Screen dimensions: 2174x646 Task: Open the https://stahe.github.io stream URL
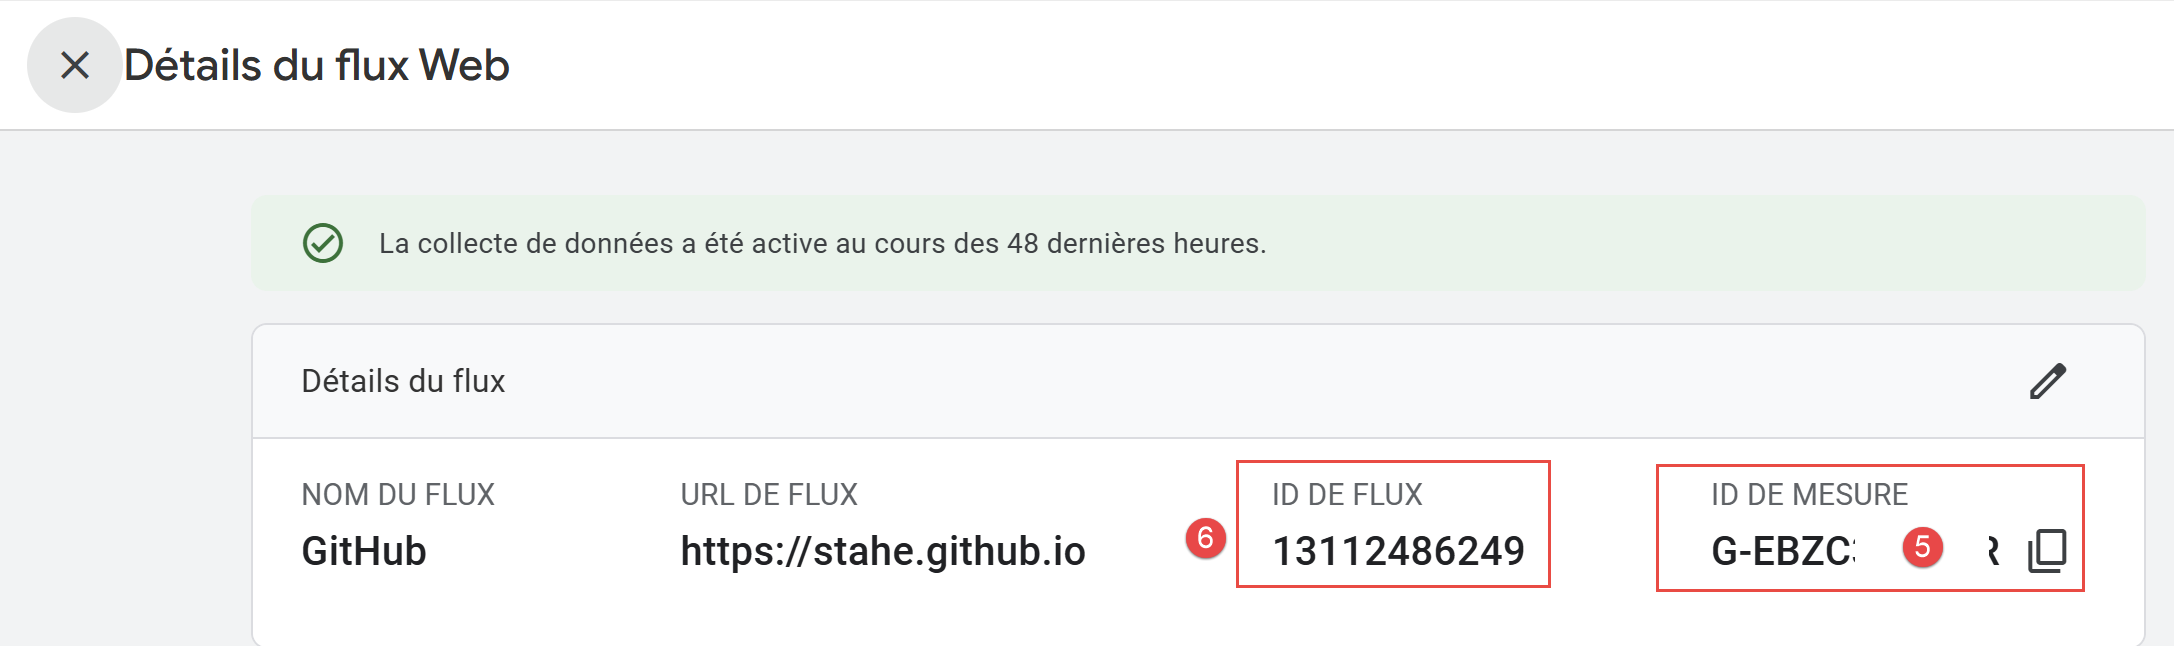pyautogui.click(x=882, y=551)
